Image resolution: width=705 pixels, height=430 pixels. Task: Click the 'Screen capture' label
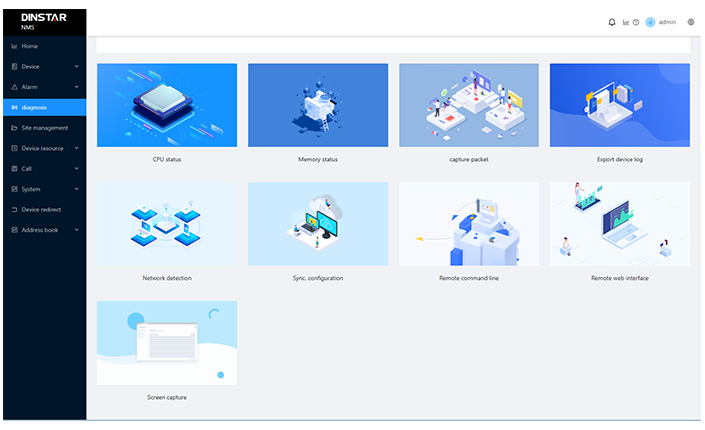[x=167, y=397]
